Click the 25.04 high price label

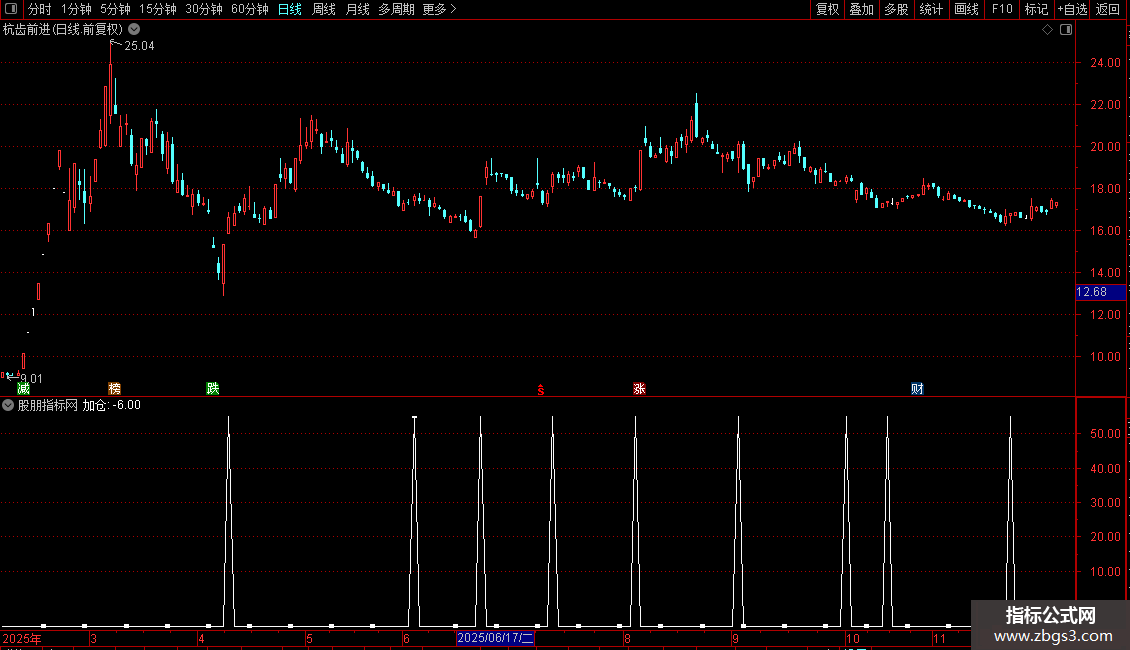coord(139,46)
